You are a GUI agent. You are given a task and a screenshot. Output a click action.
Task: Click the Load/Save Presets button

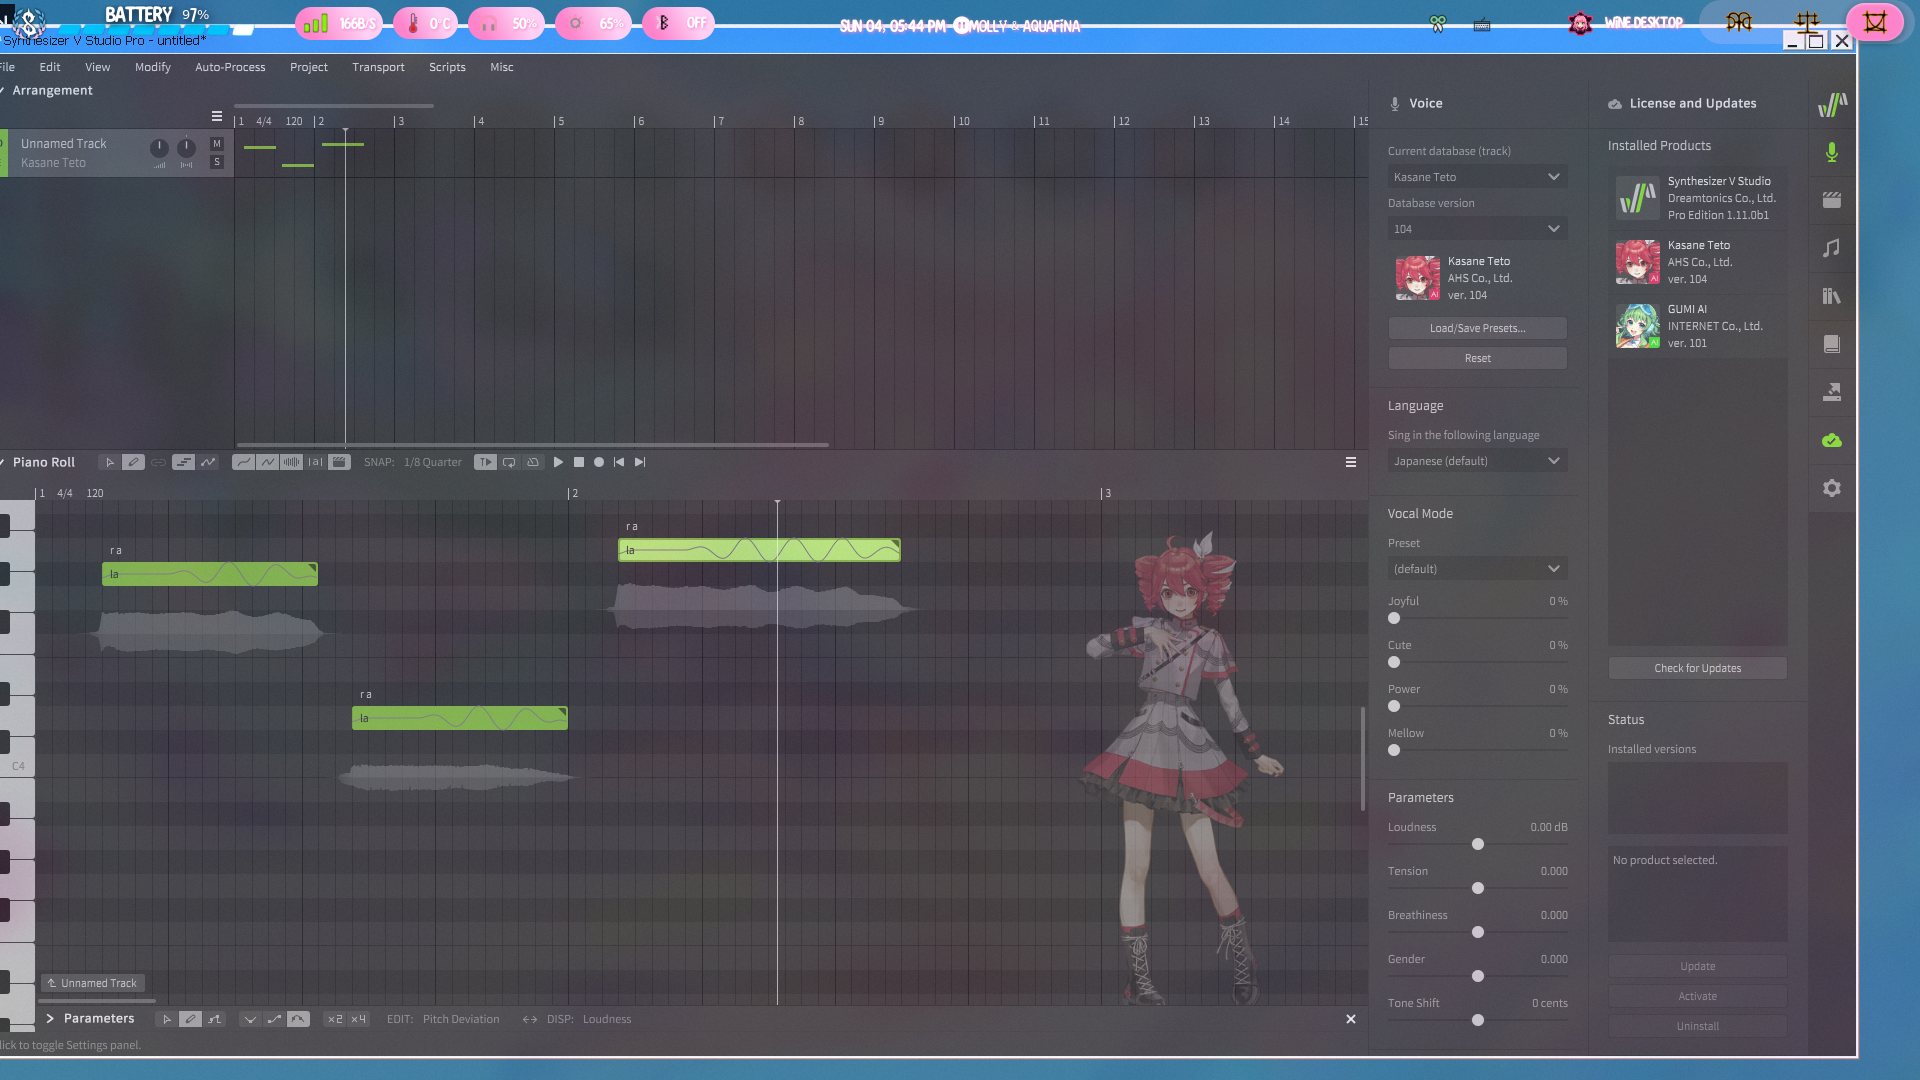(1477, 328)
